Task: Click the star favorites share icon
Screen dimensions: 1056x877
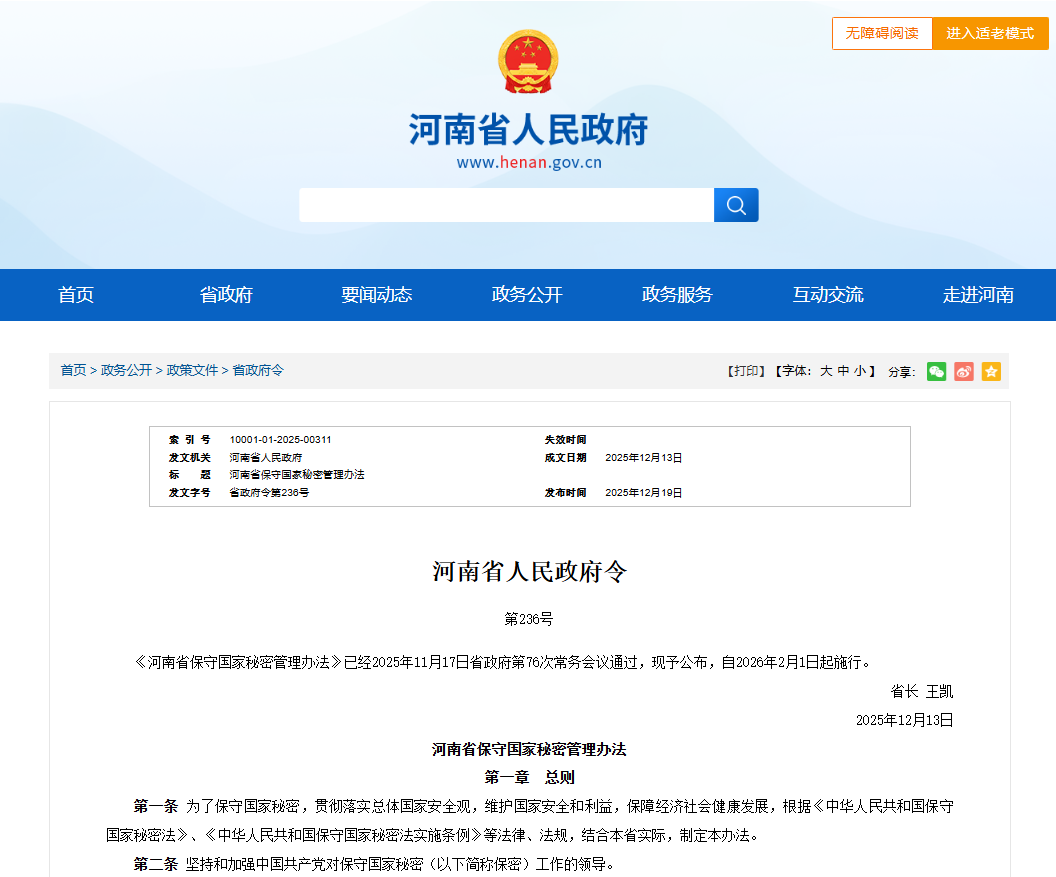Action: coord(991,371)
